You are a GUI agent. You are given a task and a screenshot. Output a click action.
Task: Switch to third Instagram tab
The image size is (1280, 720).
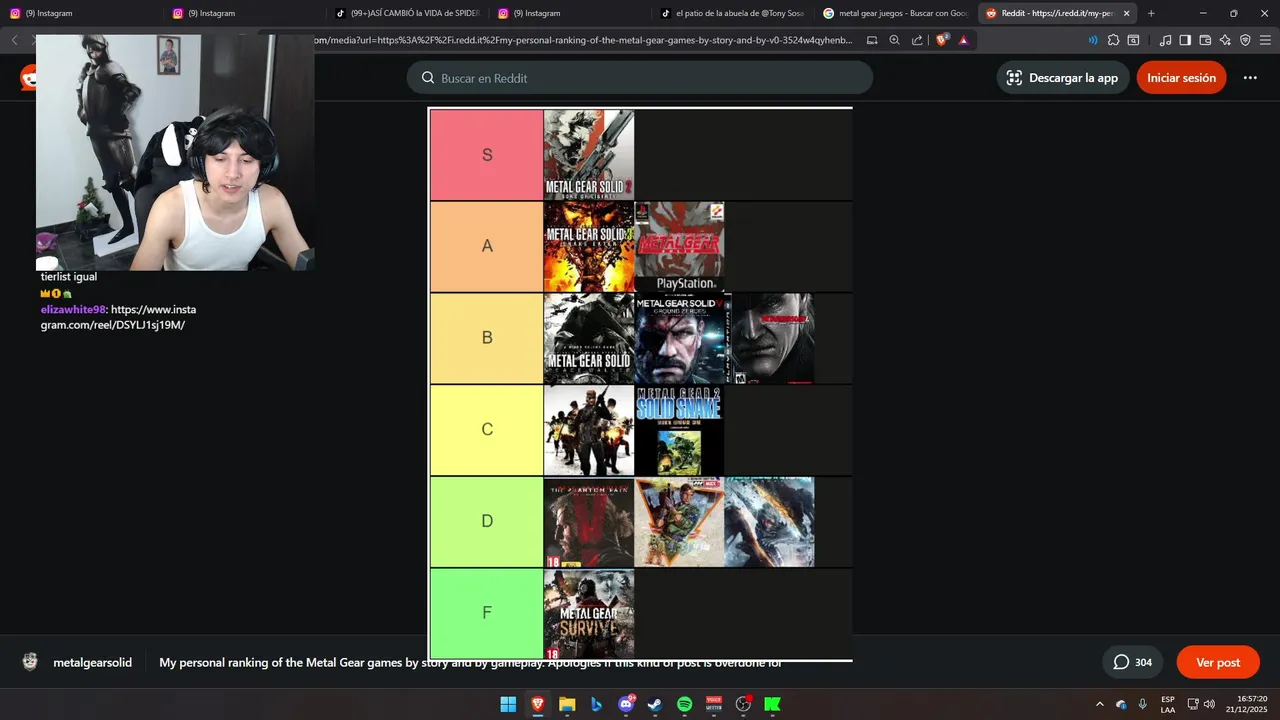point(569,13)
